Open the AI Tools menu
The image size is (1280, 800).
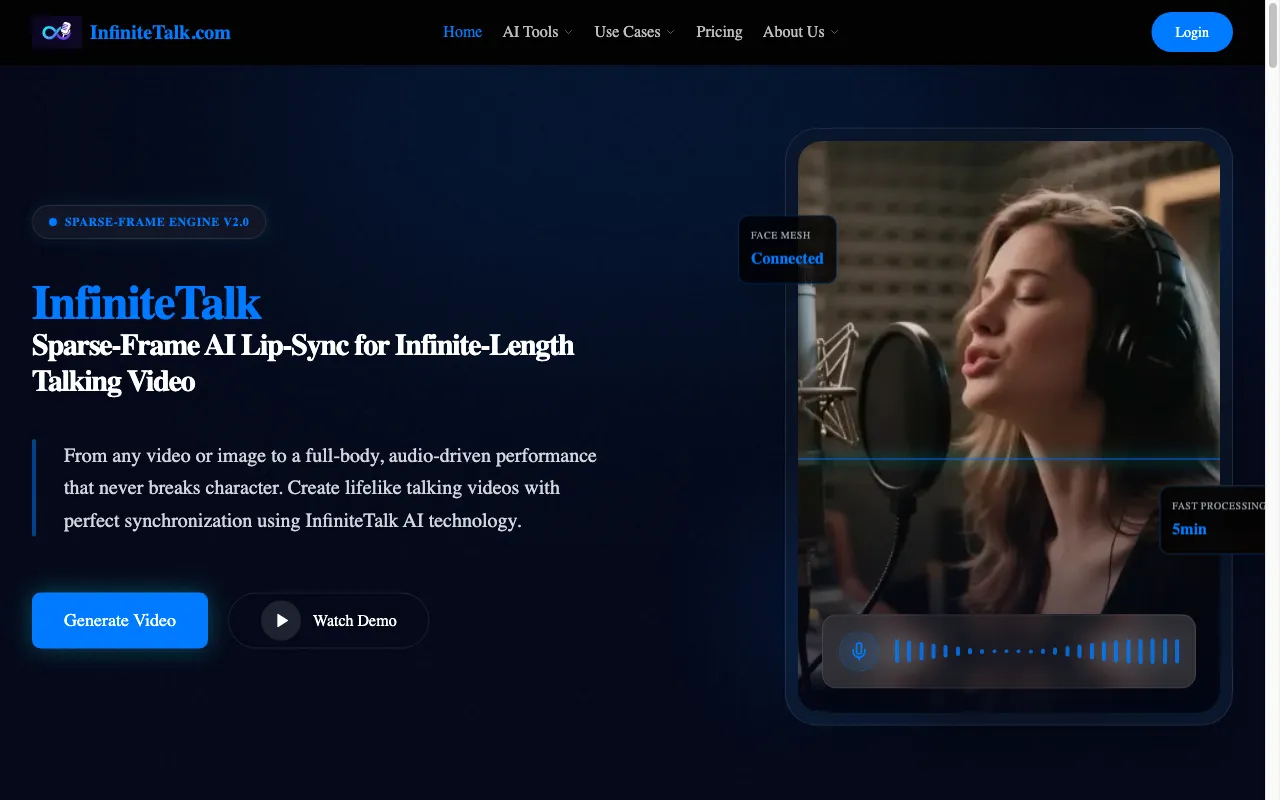click(x=530, y=32)
